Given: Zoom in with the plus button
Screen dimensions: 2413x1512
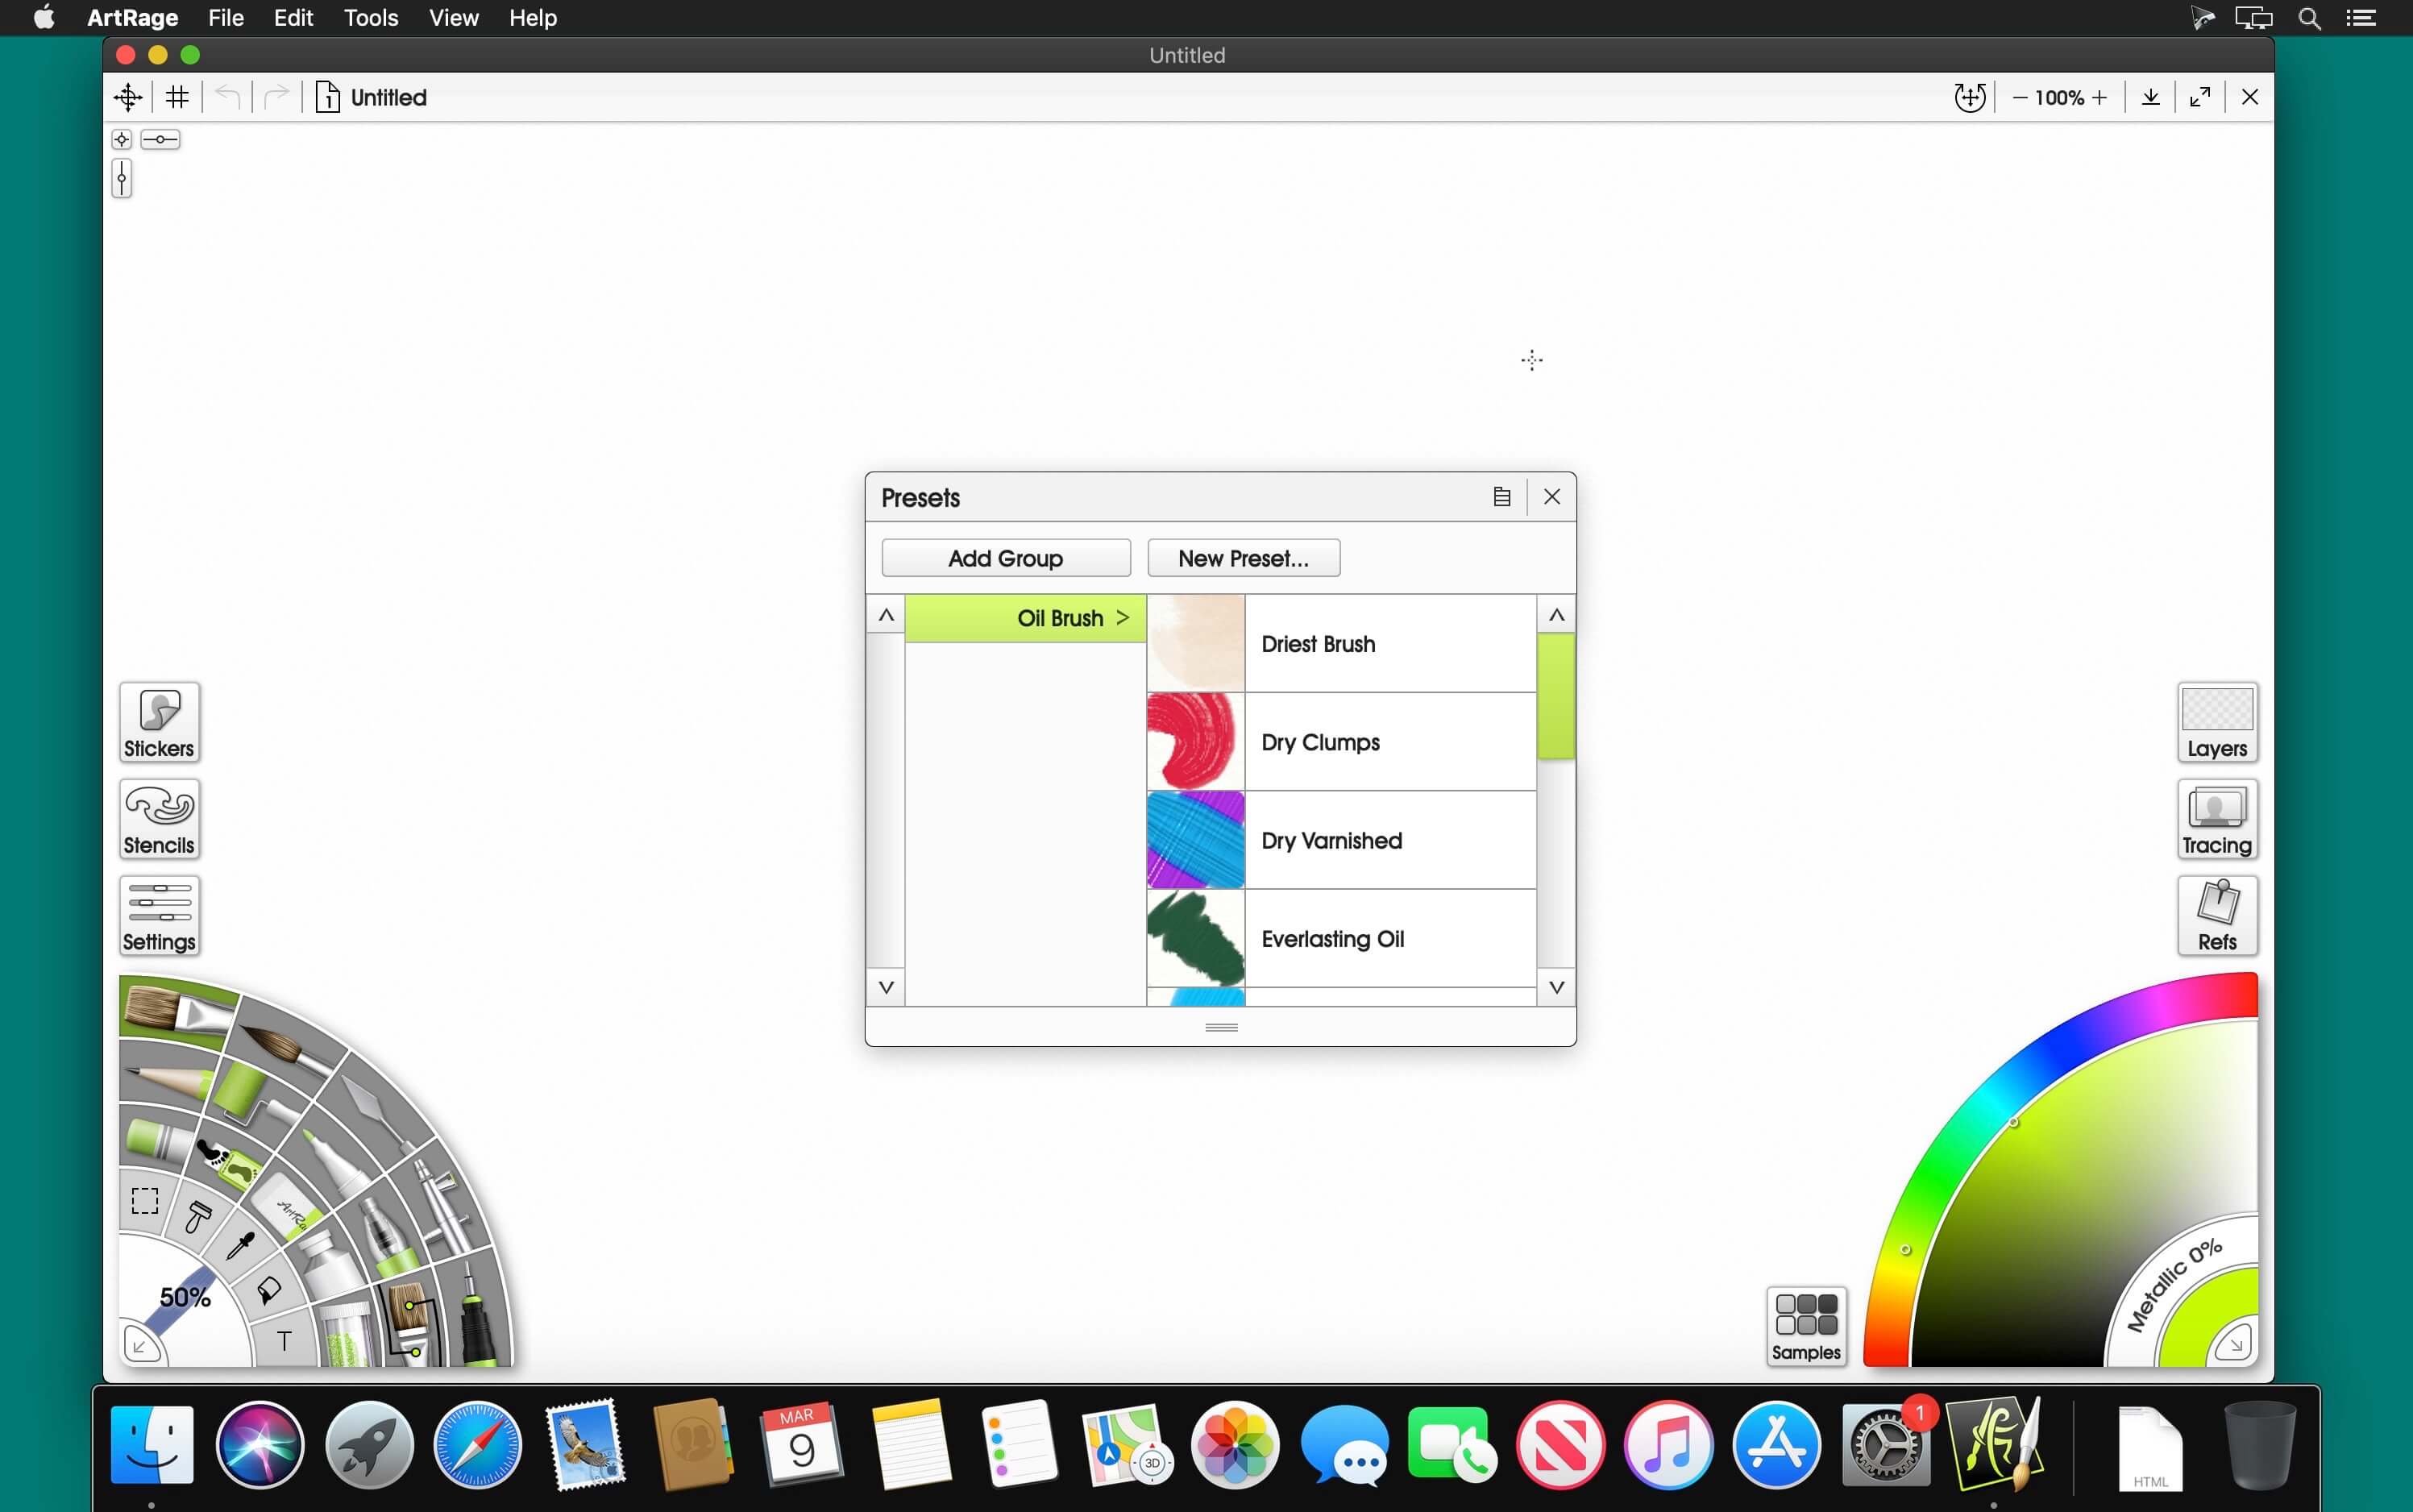Looking at the screenshot, I should pyautogui.click(x=2099, y=97).
